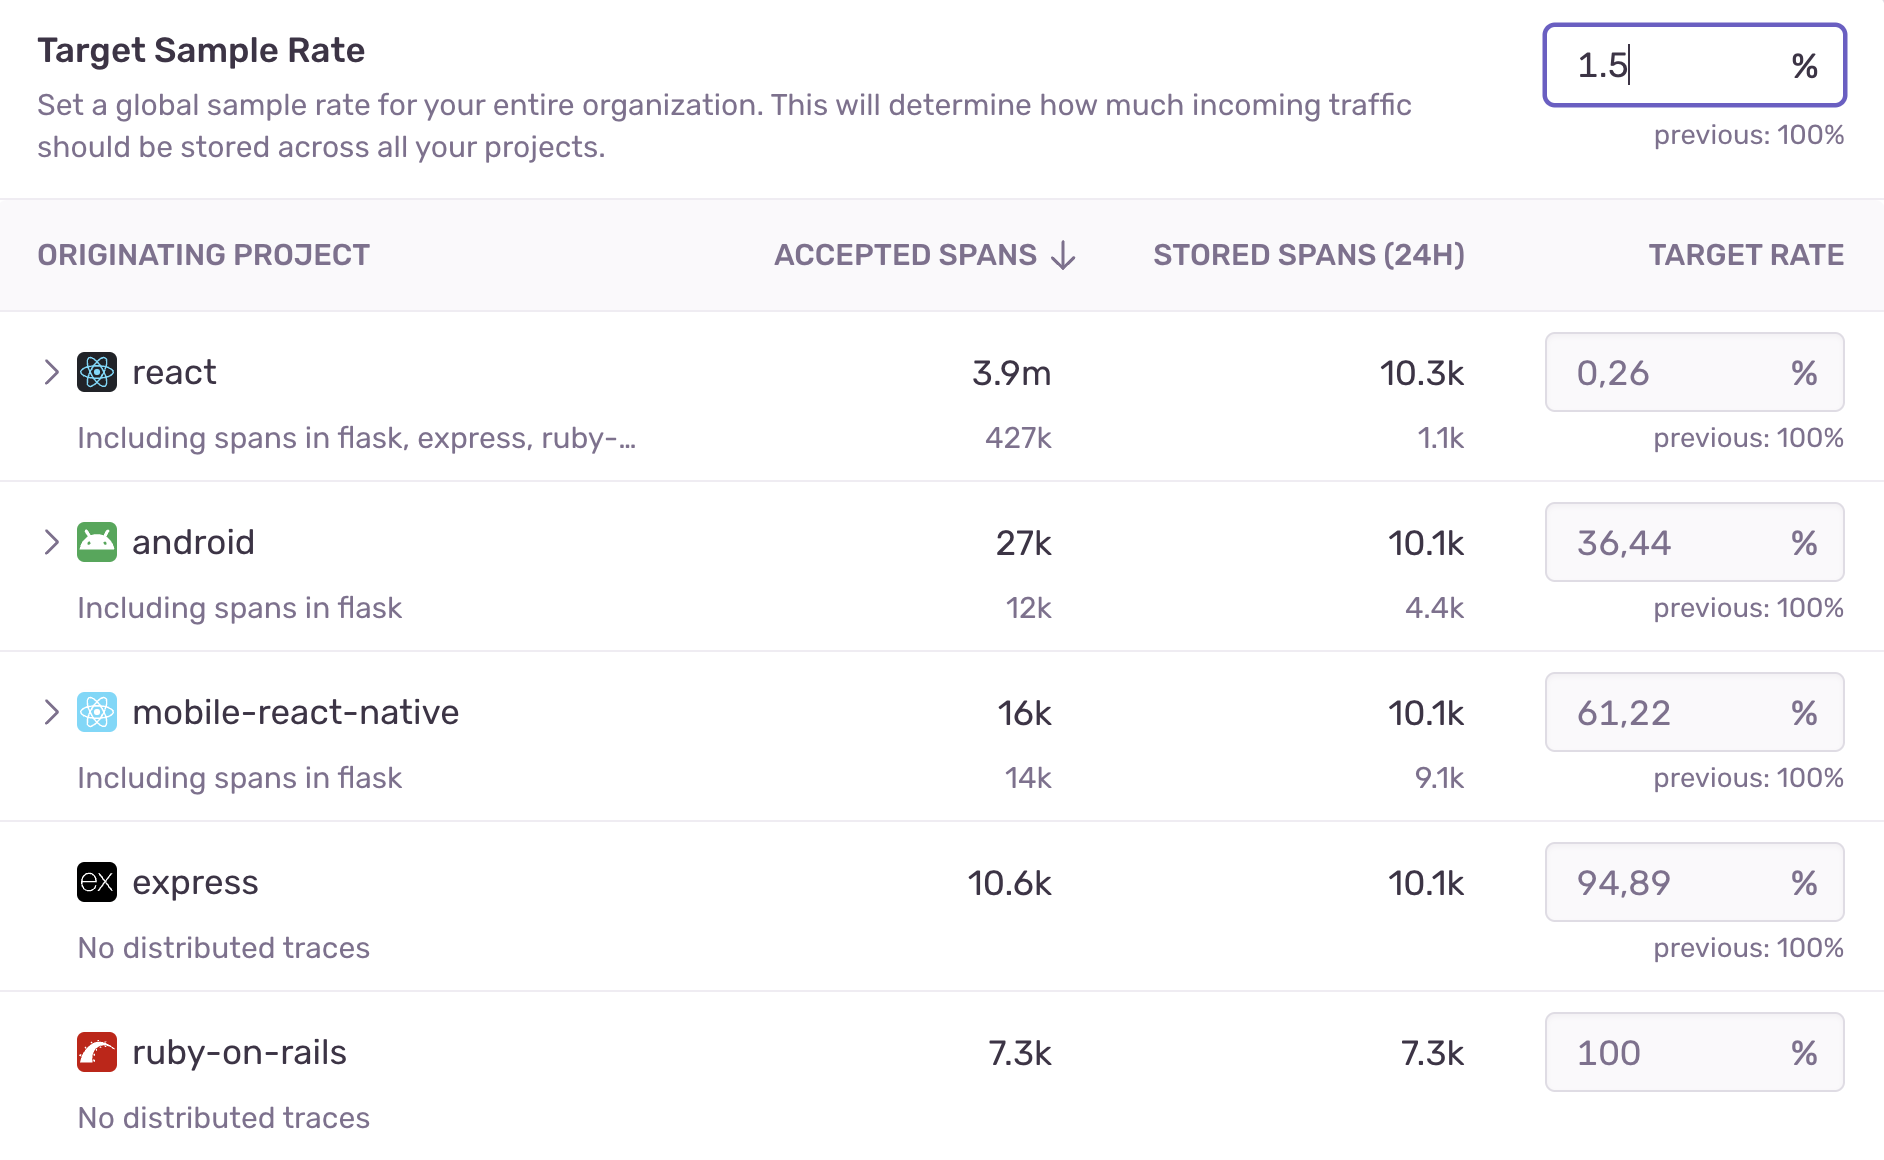Expand the android project row
The image size is (1884, 1160).
52,543
